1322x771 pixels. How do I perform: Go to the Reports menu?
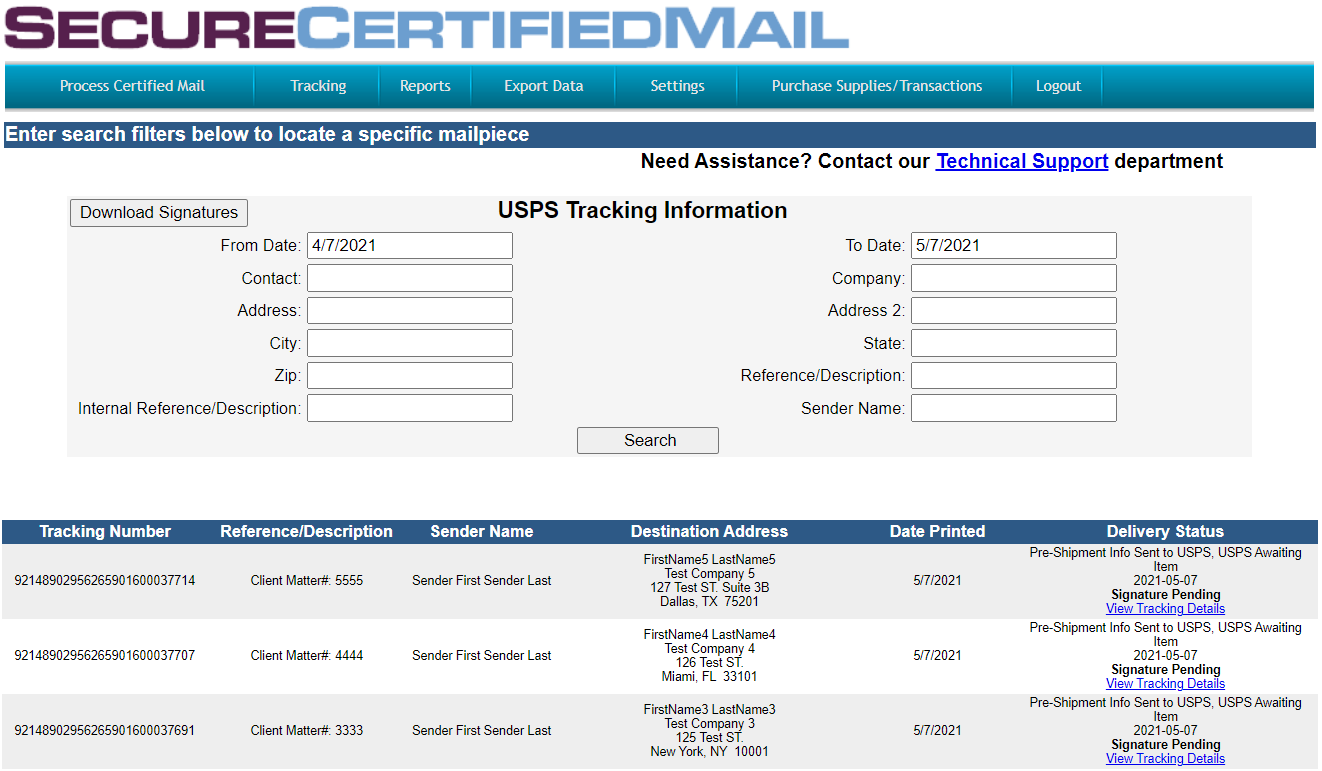425,86
